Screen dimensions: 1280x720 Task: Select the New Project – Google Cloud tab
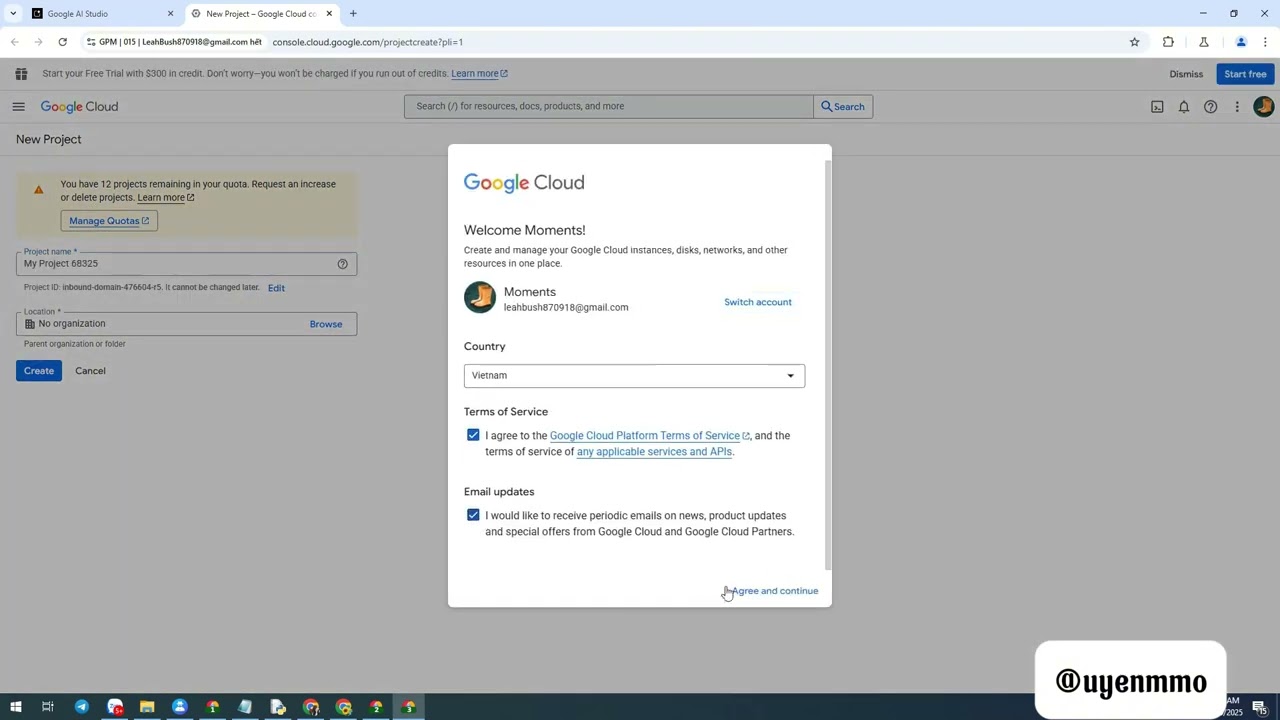(261, 14)
